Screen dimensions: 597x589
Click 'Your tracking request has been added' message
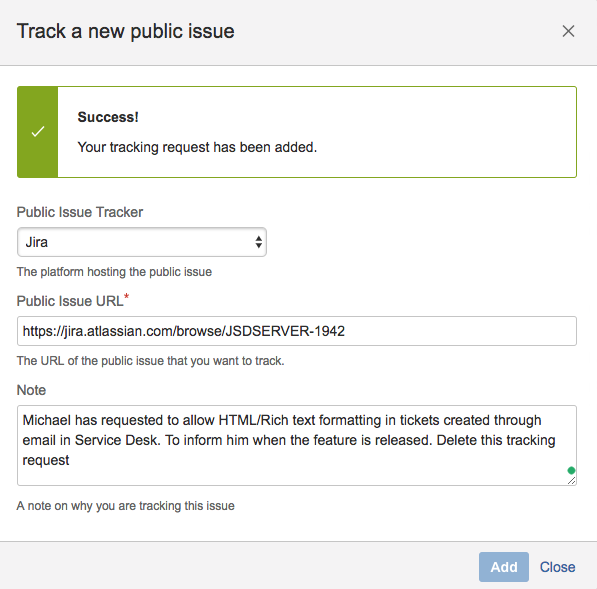point(197,147)
